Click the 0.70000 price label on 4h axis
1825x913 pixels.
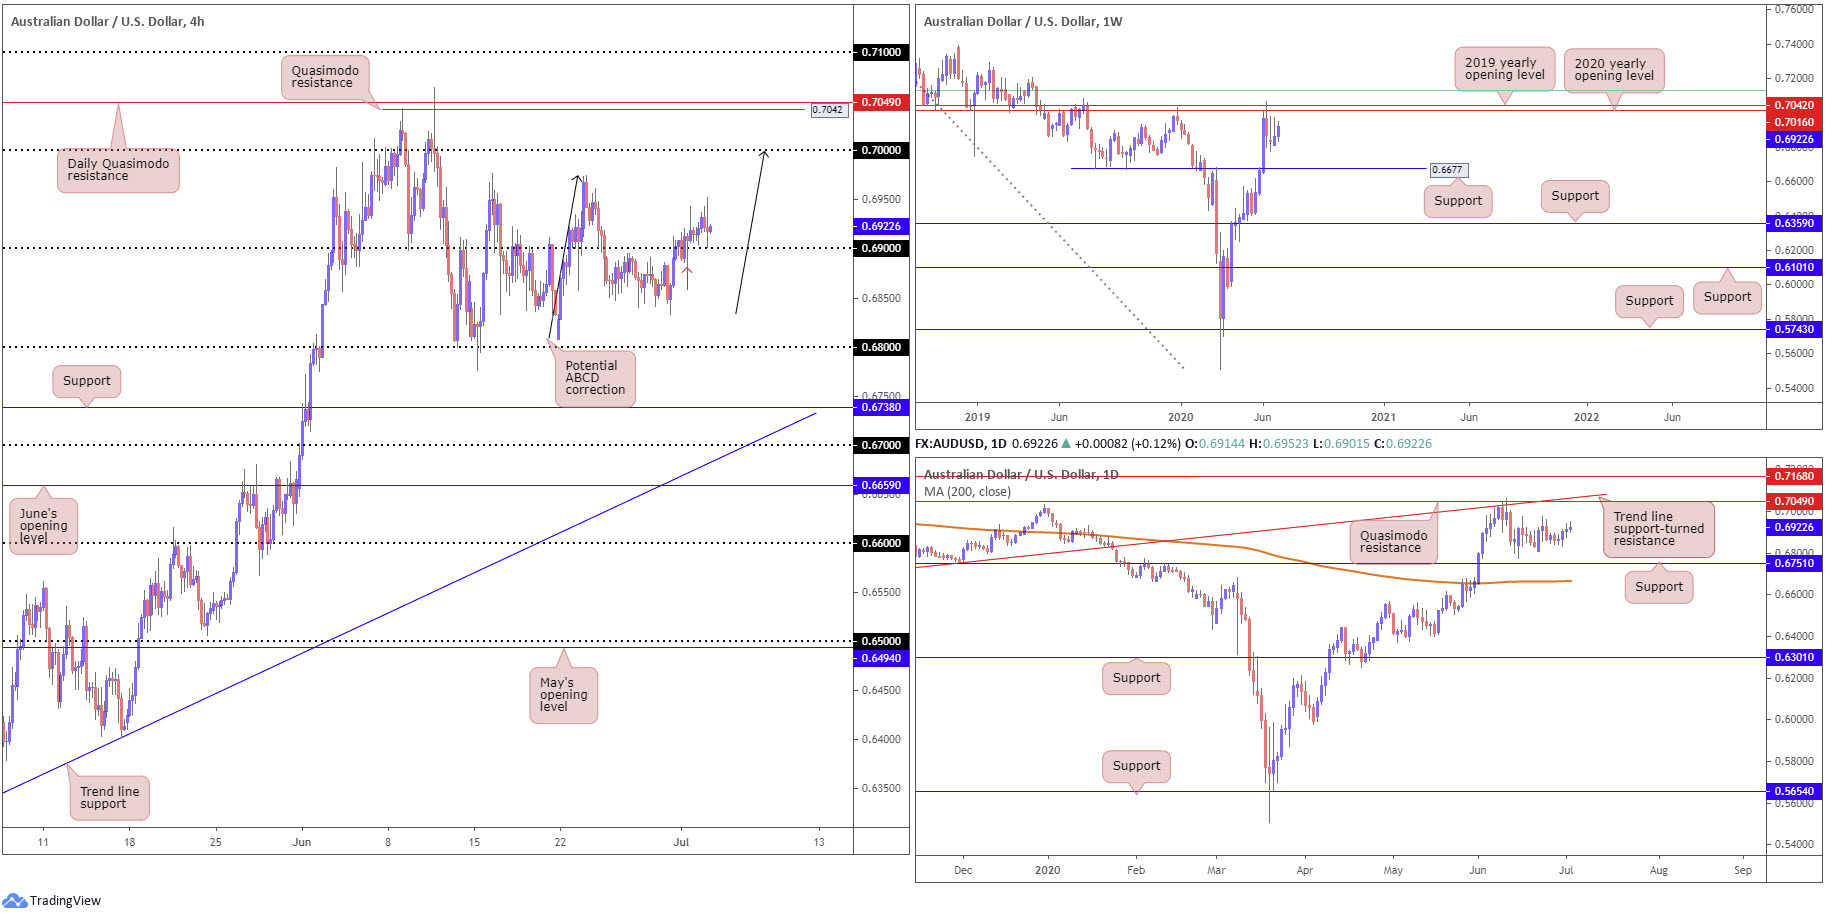881,150
